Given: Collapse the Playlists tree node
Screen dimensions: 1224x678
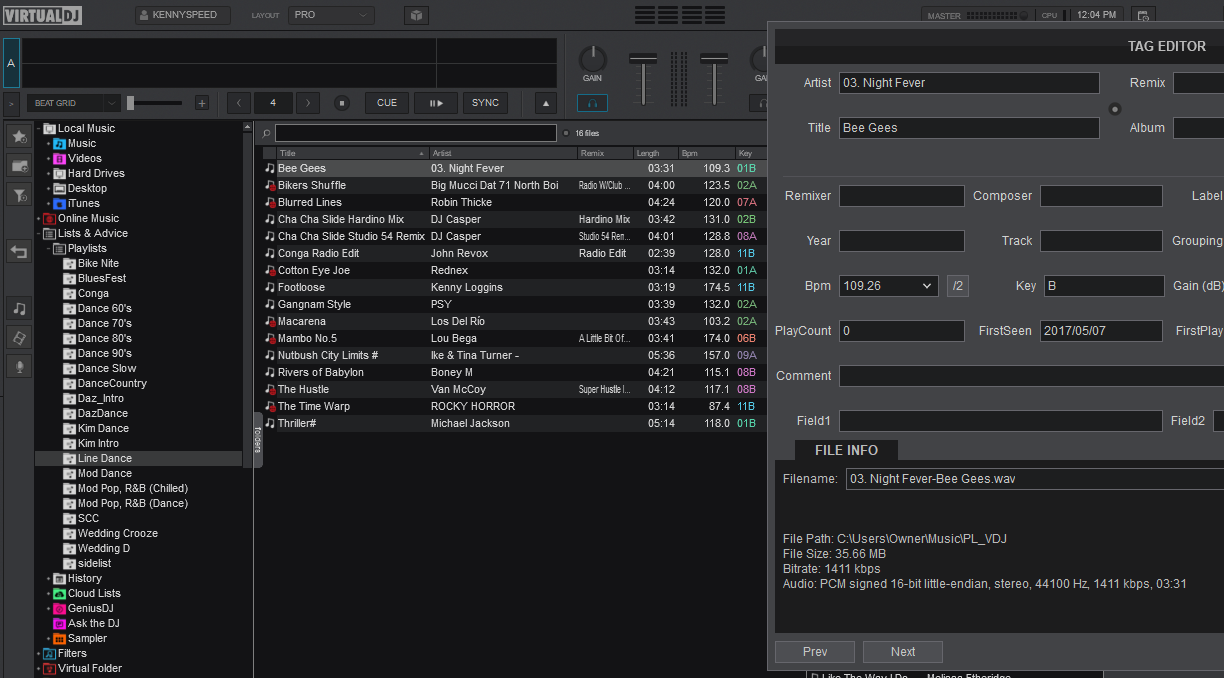Looking at the screenshot, I should tap(49, 249).
